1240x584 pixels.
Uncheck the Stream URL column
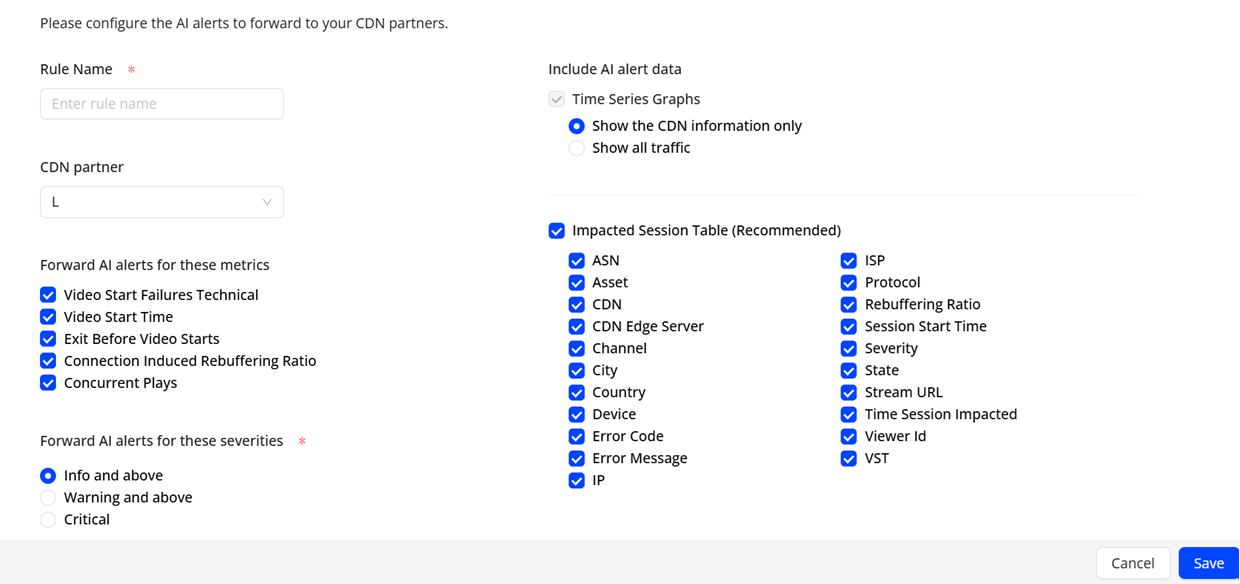pyautogui.click(x=849, y=393)
